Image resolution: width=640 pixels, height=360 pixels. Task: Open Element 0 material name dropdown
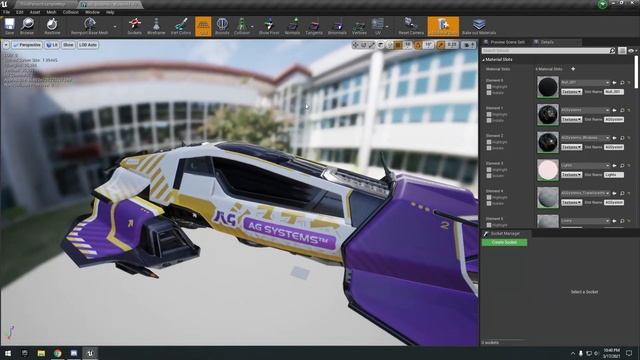tap(585, 83)
